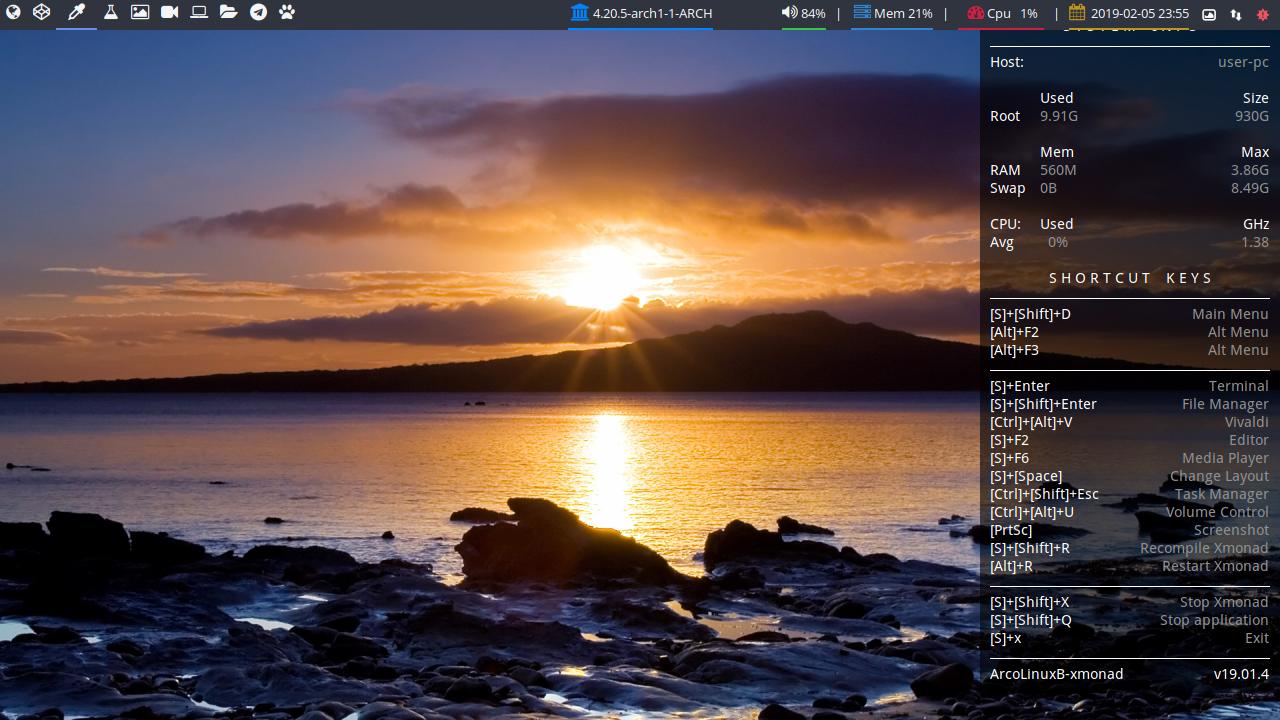
Task: Open the laptop workspace icon
Action: (199, 13)
